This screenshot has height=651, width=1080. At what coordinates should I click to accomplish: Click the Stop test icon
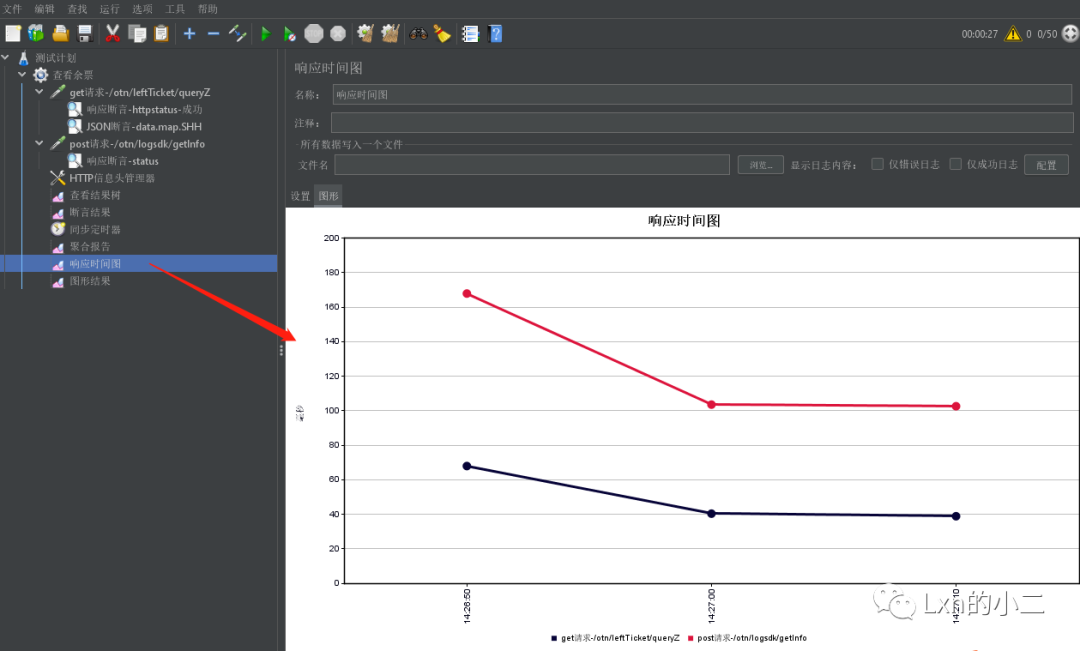(314, 33)
